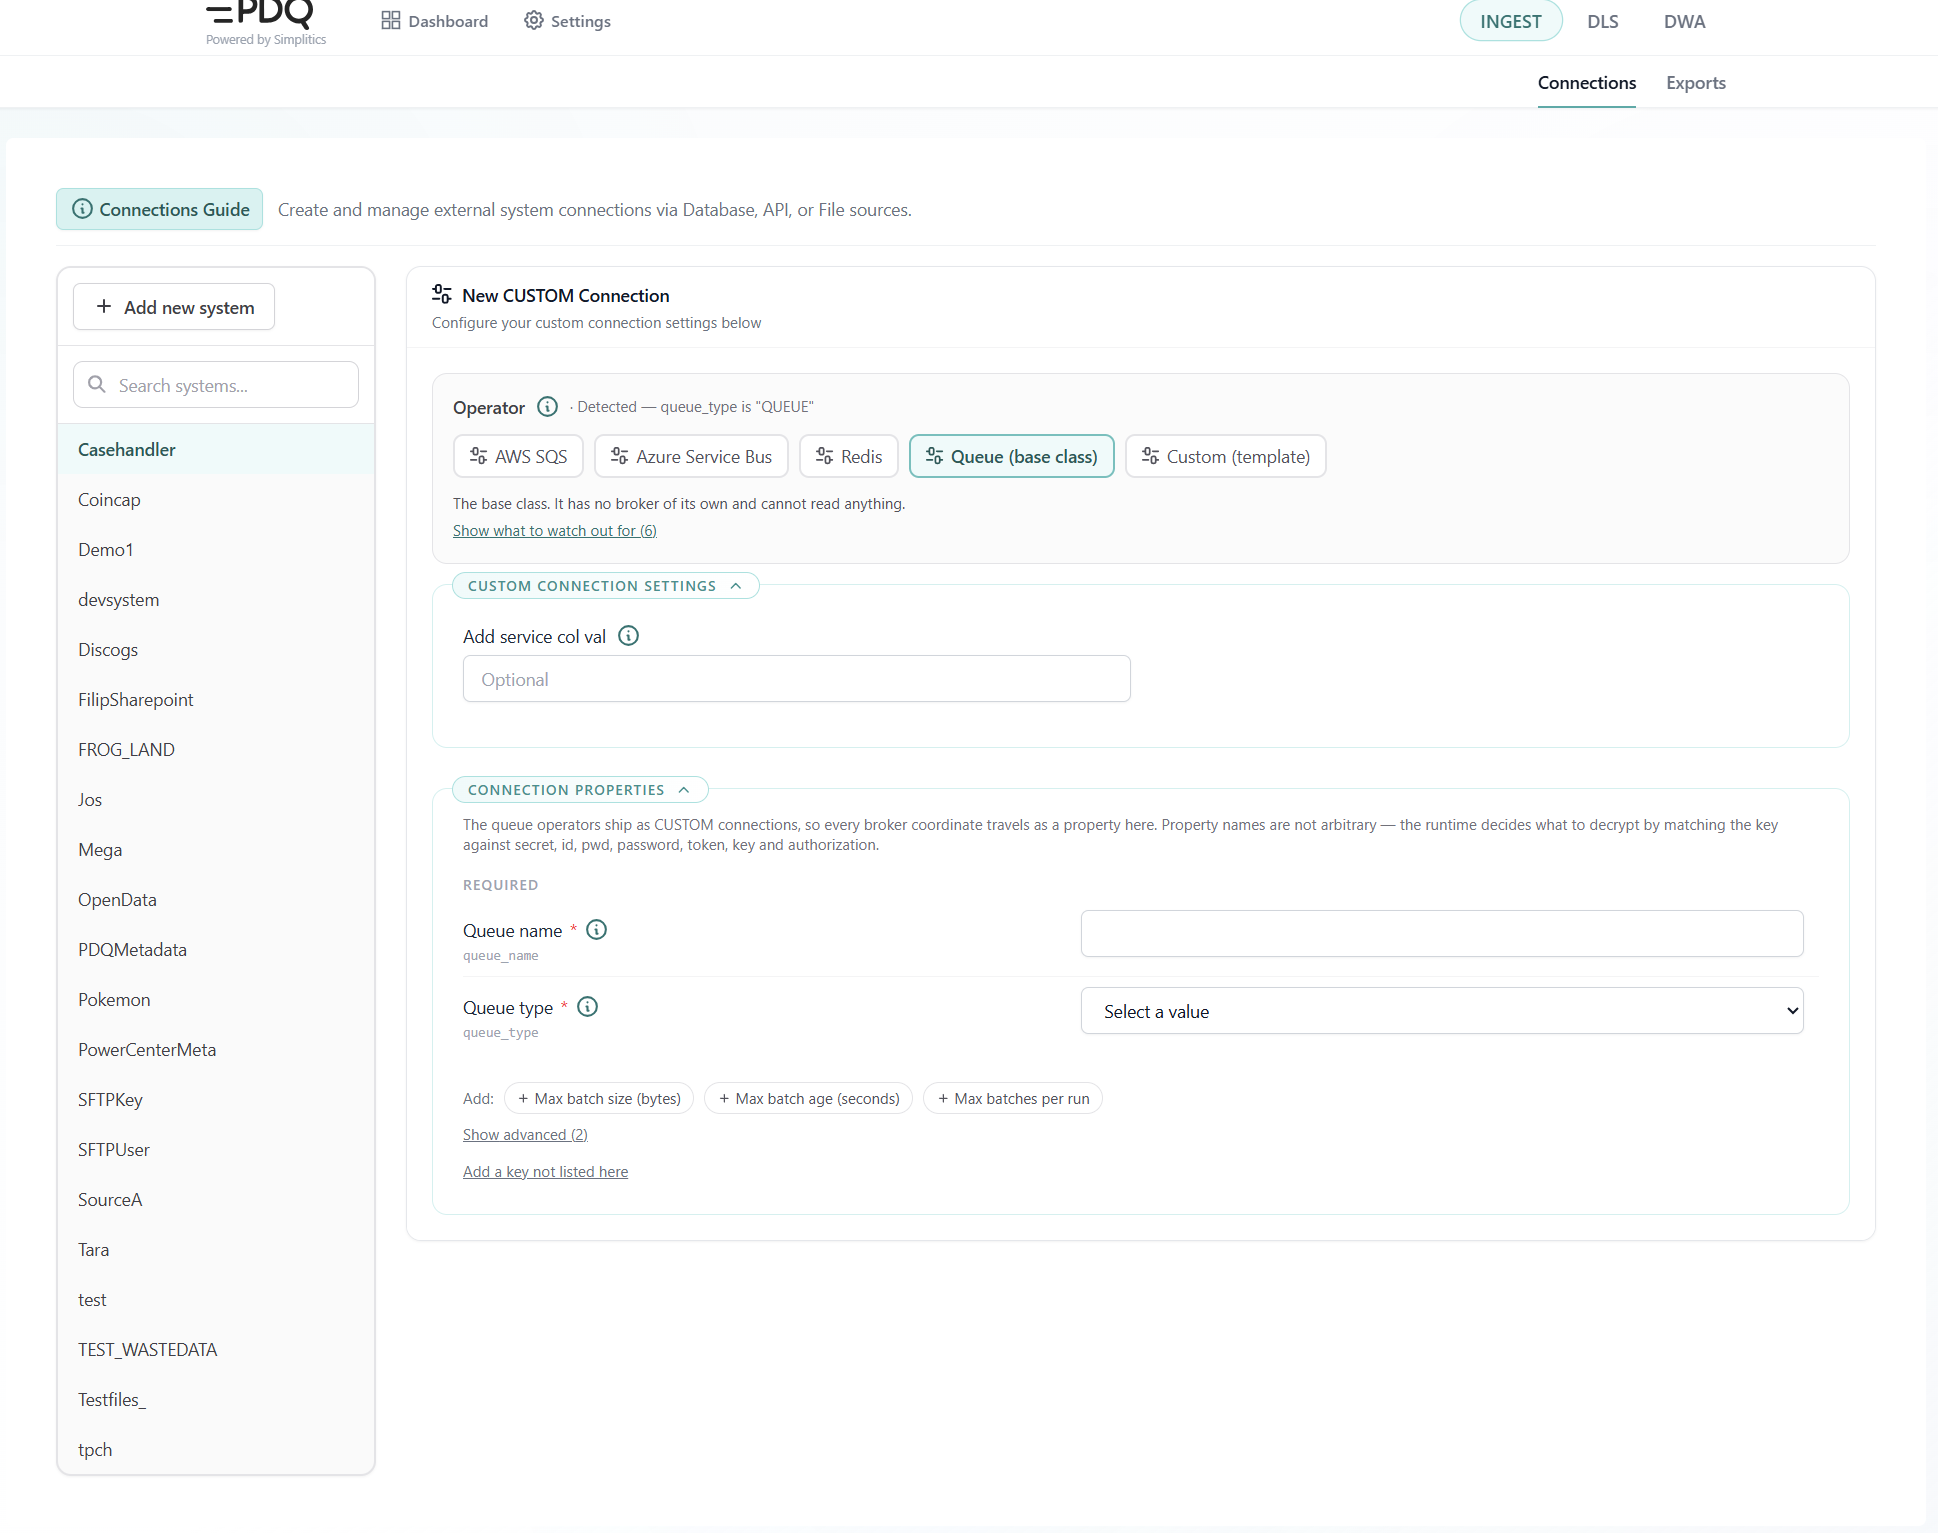
Task: Open the Connections tab
Action: click(x=1586, y=83)
